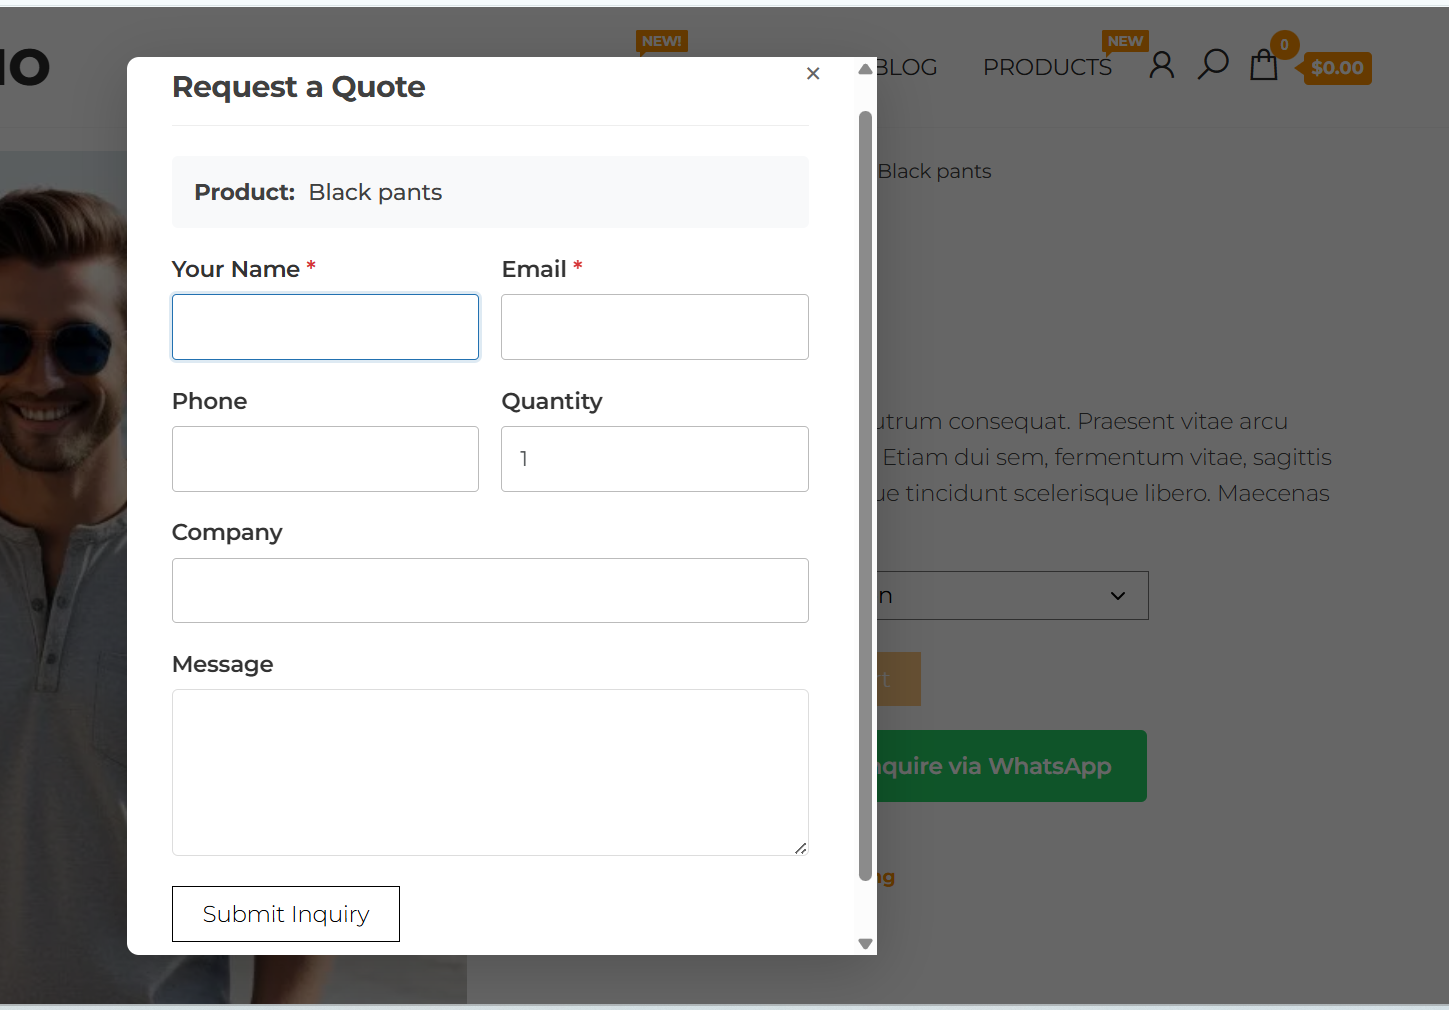1449x1010 pixels.
Task: Open the PRODUCTS menu
Action: [1047, 66]
